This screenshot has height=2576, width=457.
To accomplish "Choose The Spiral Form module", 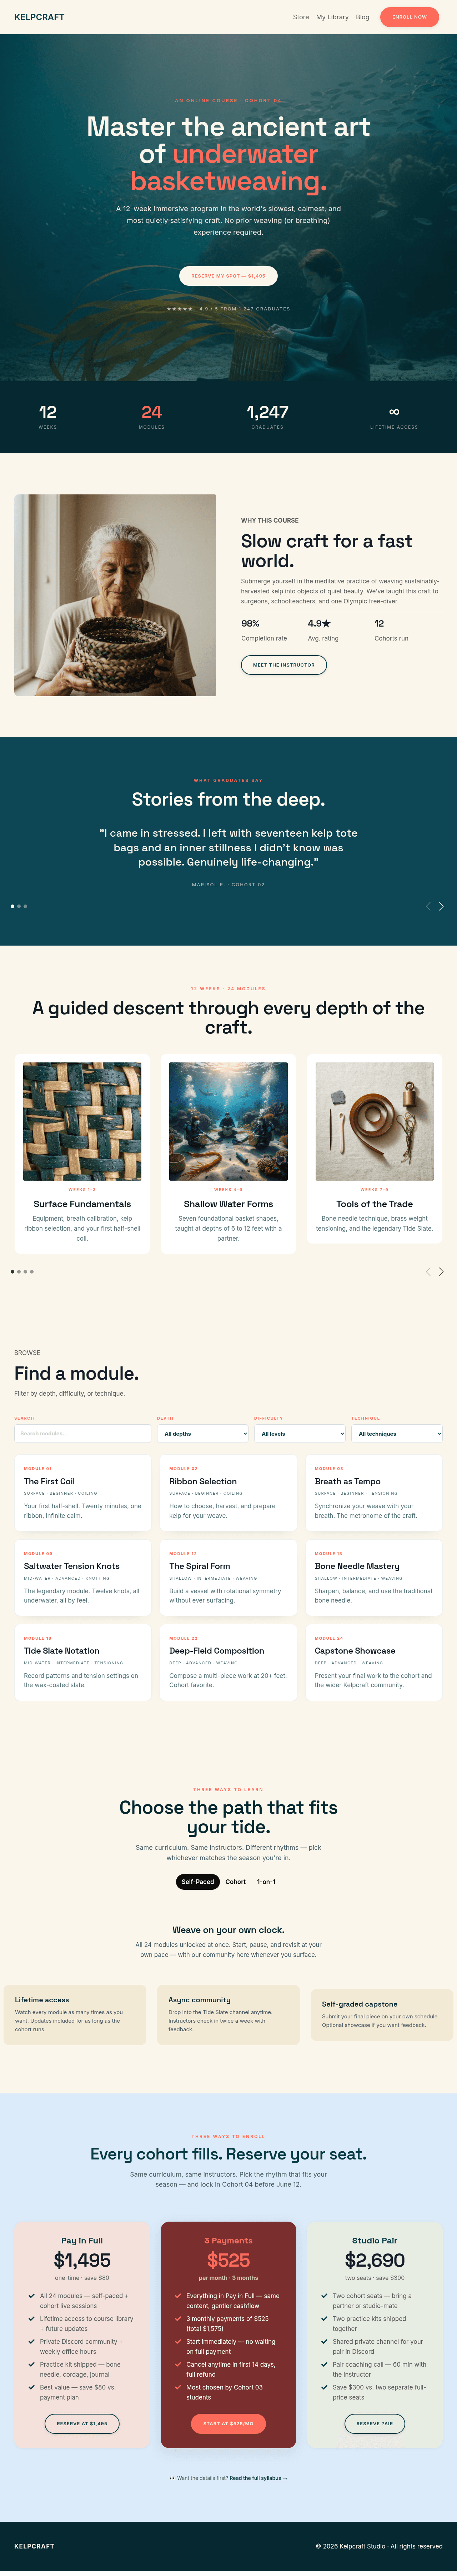I will point(228,1578).
